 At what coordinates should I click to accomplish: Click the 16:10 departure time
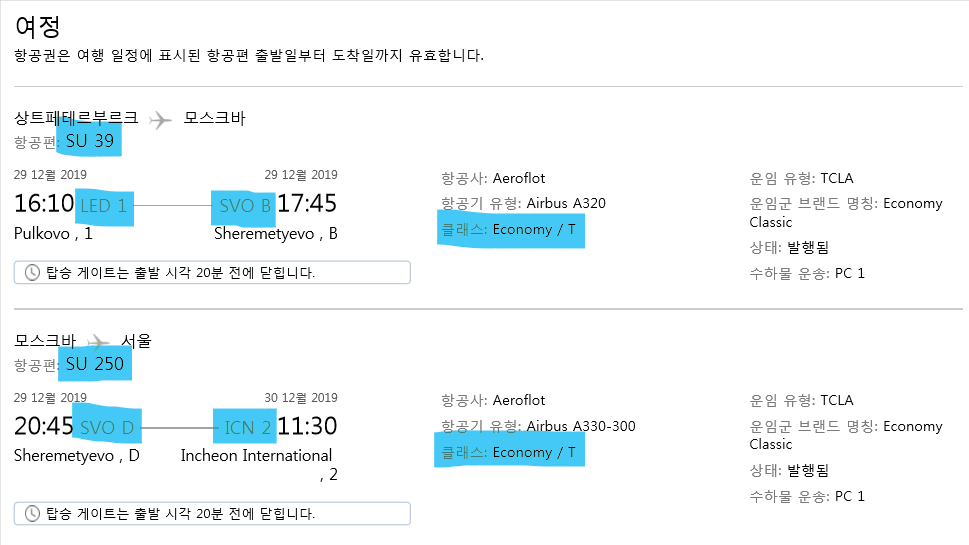click(44, 203)
